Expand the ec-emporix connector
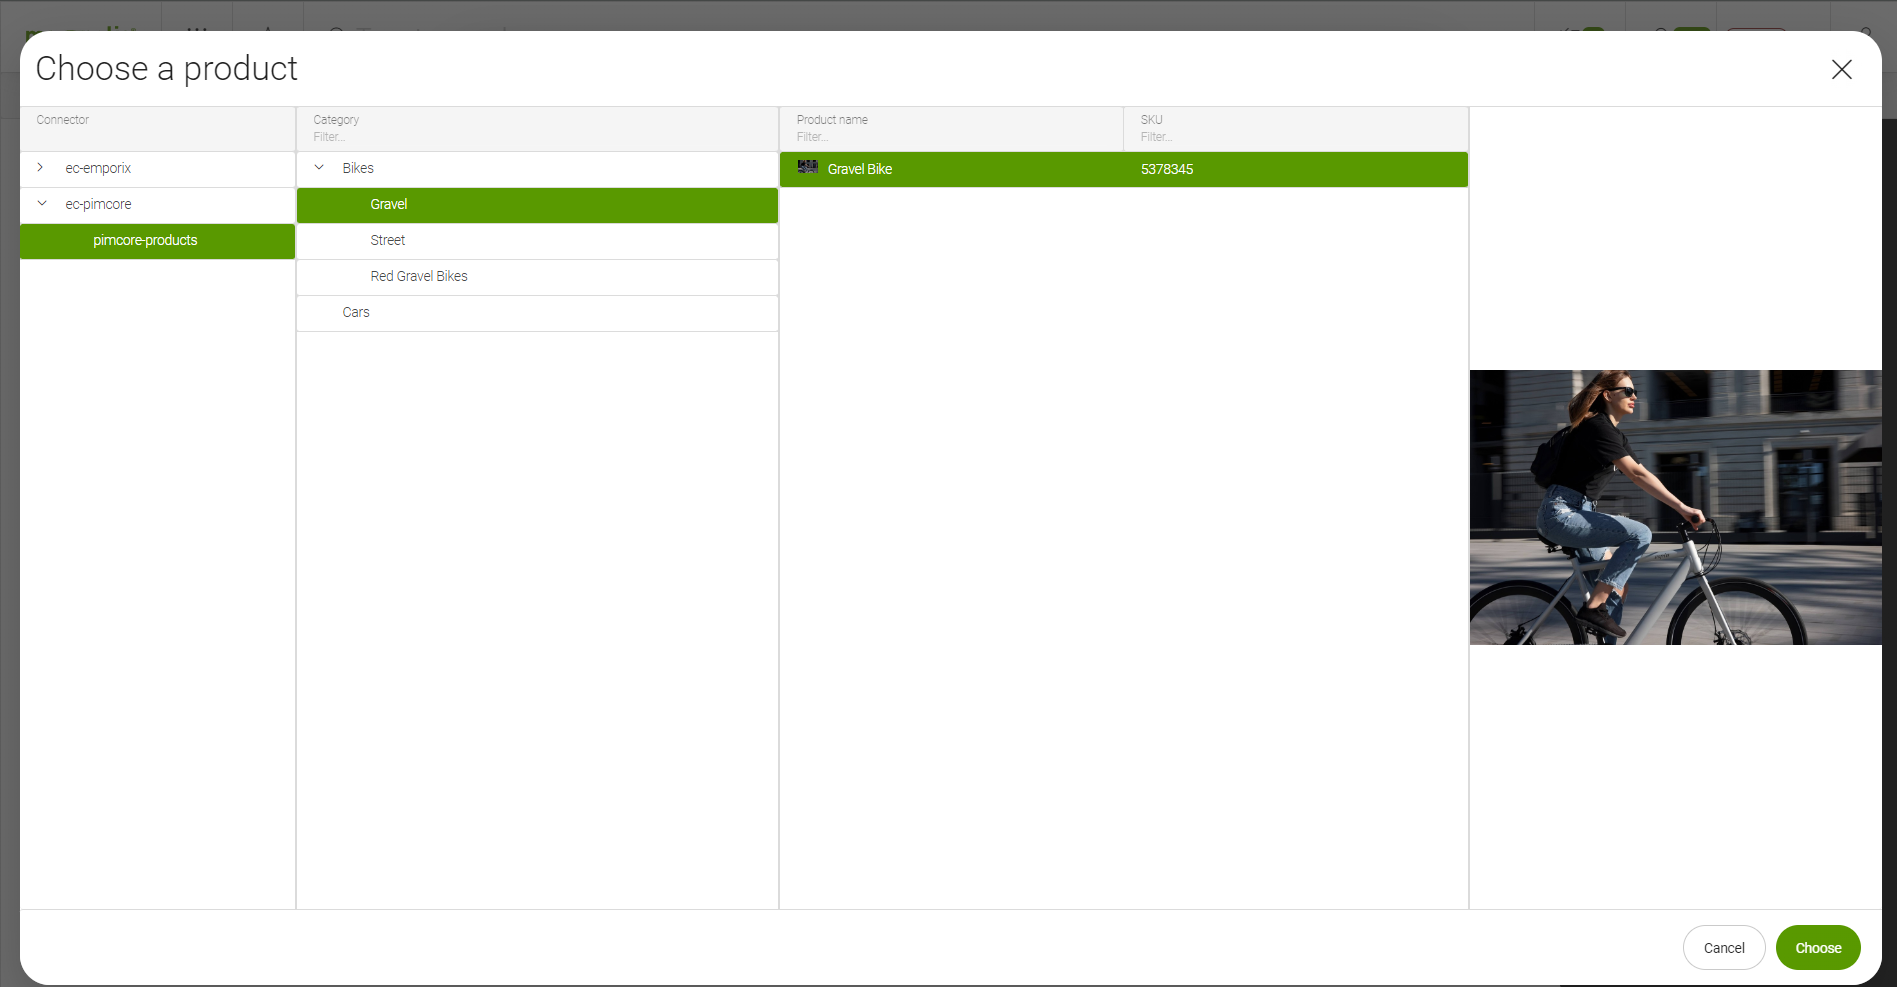Screen dimensions: 1897x987 40,168
